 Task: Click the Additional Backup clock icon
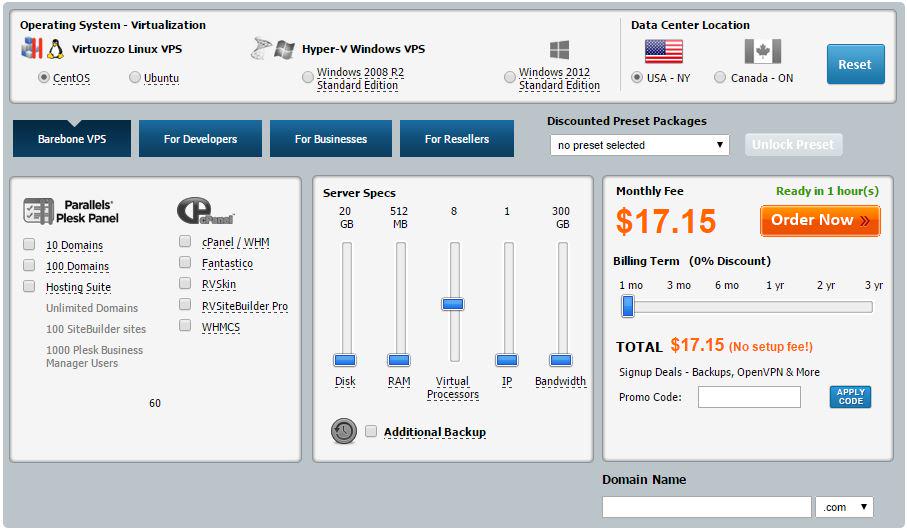pos(344,431)
